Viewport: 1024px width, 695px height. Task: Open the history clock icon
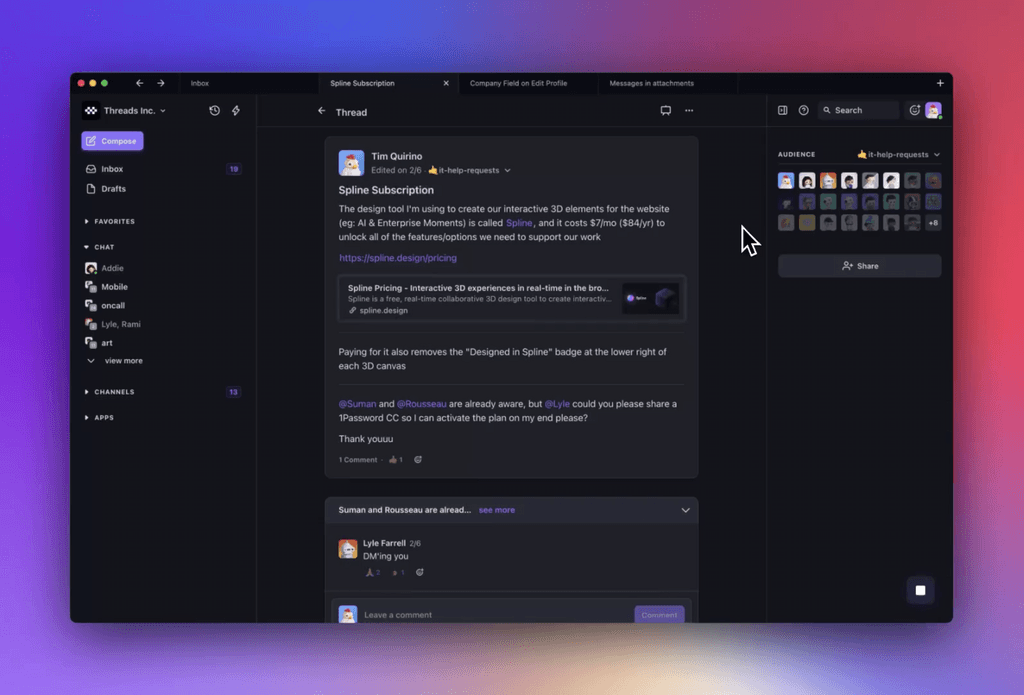214,110
